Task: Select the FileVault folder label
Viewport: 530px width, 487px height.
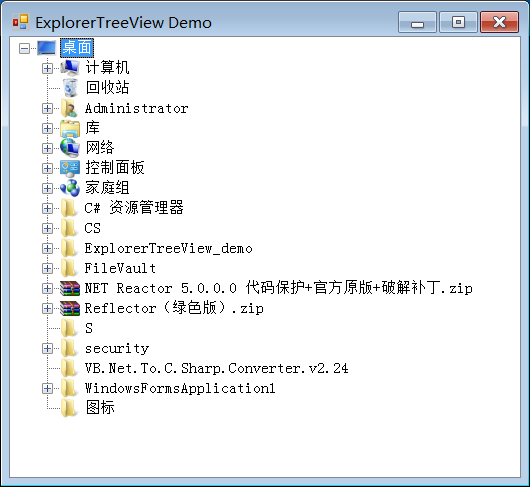Action: coord(120,268)
